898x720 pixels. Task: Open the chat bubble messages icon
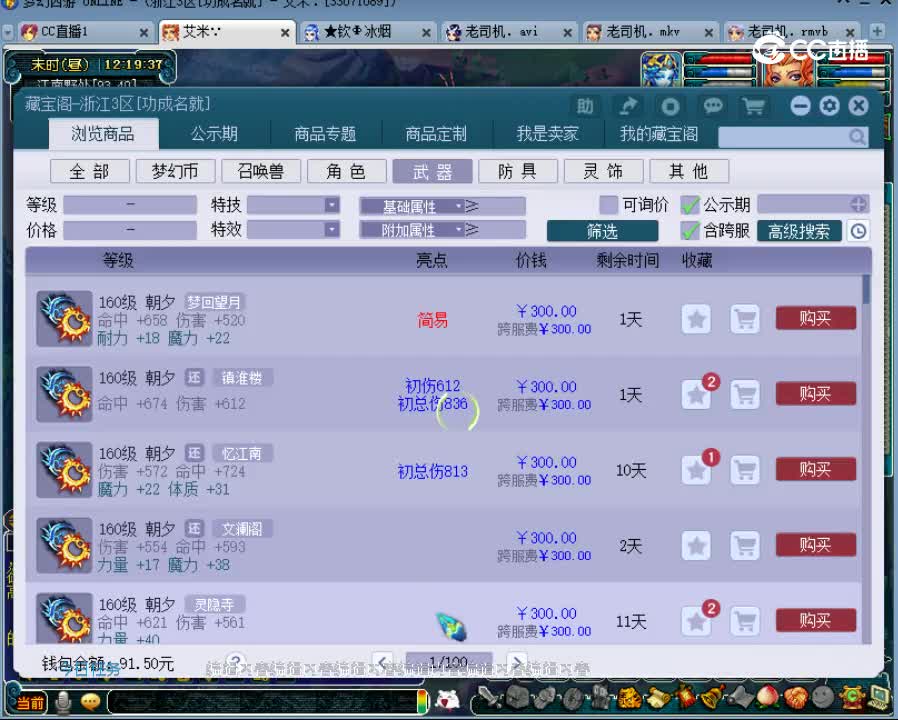tap(712, 106)
